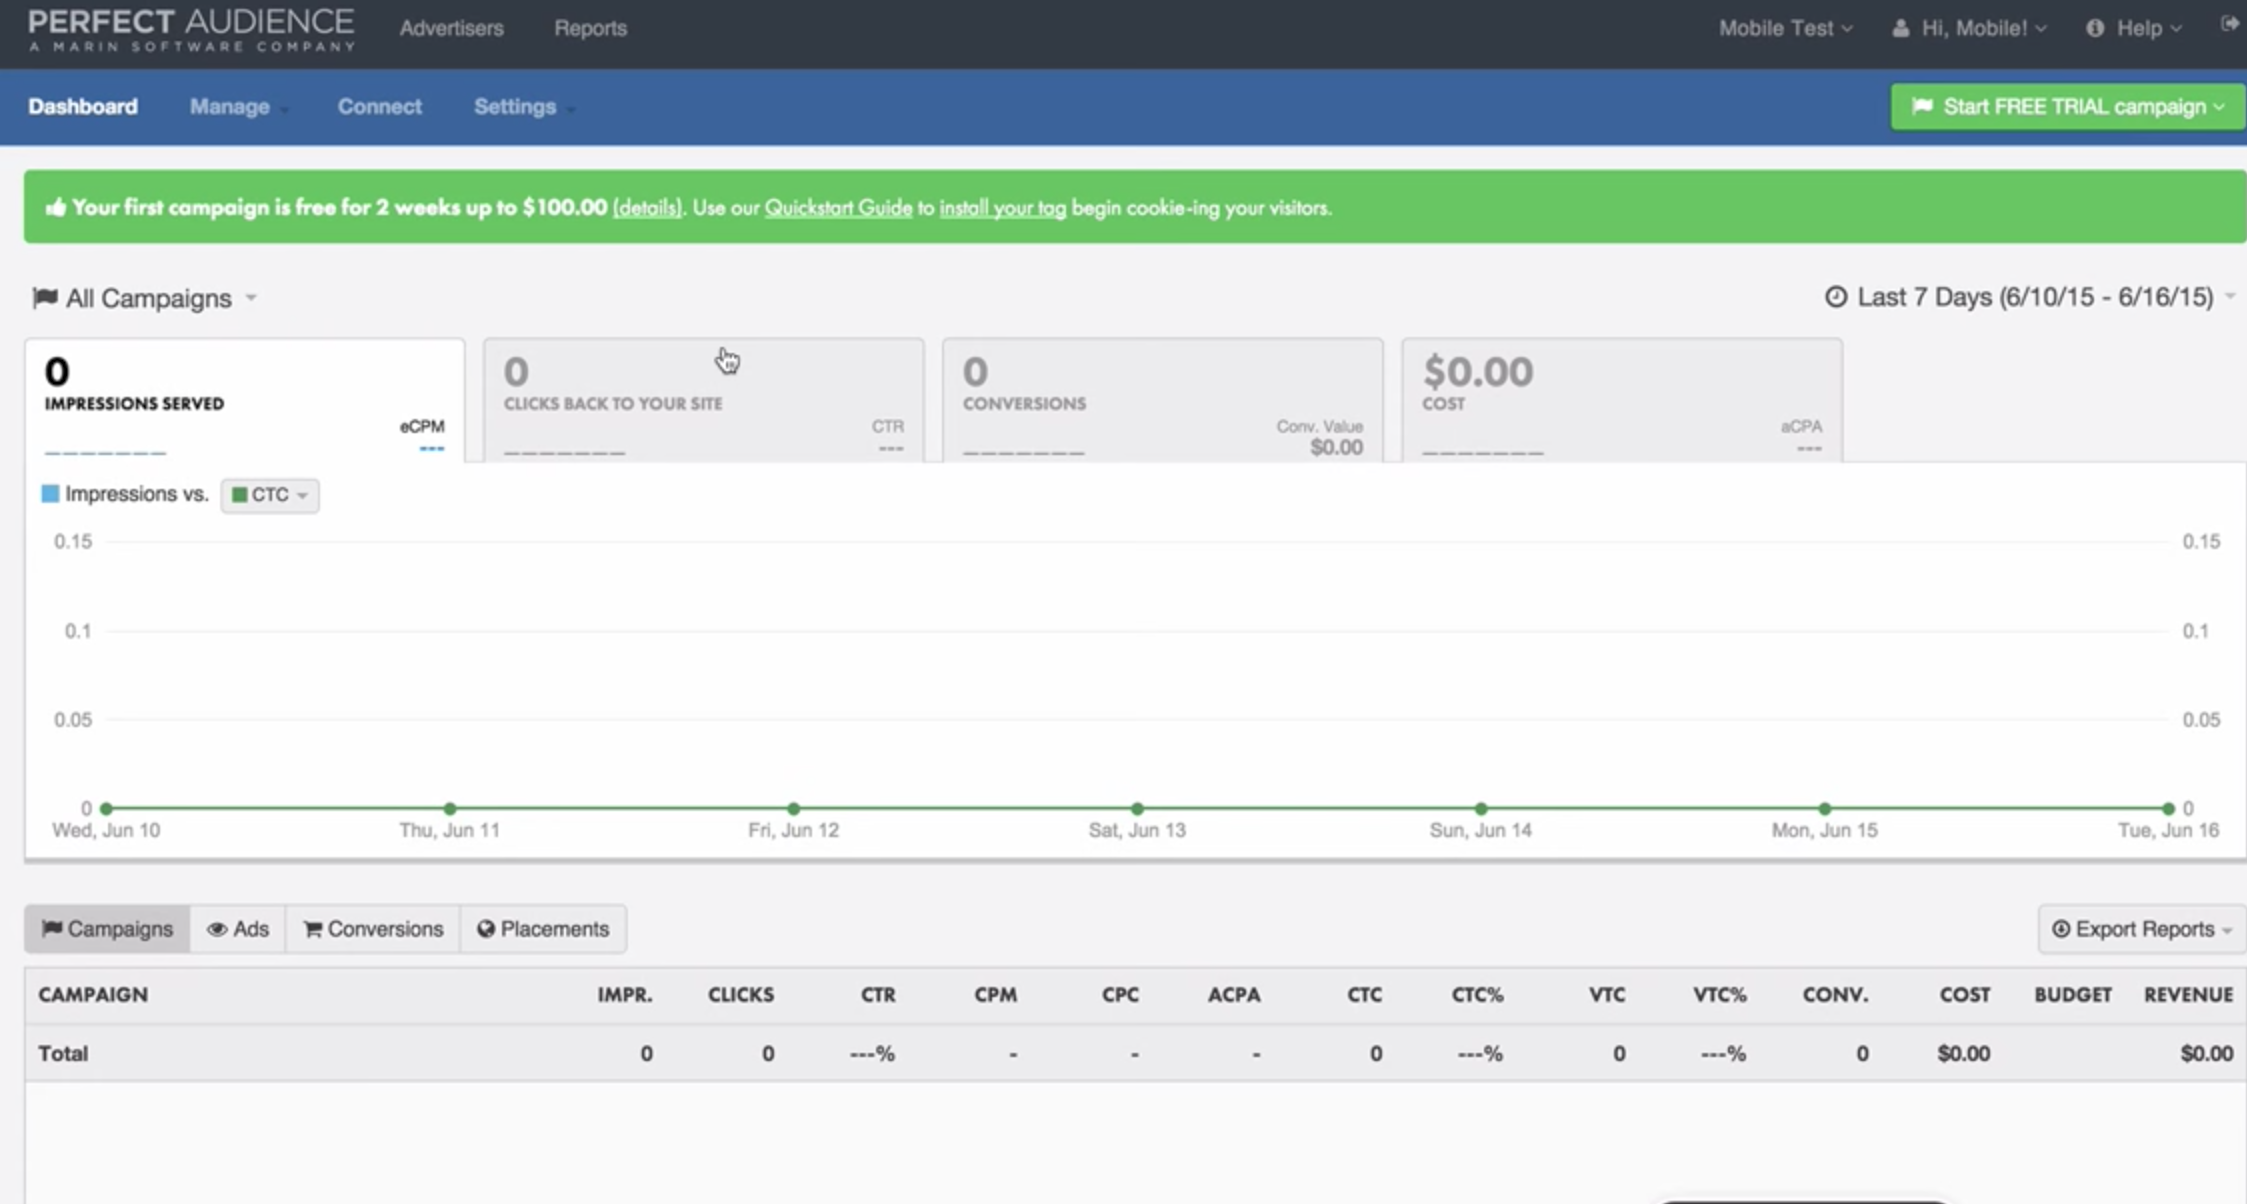Sort by the COST column header

point(1965,995)
